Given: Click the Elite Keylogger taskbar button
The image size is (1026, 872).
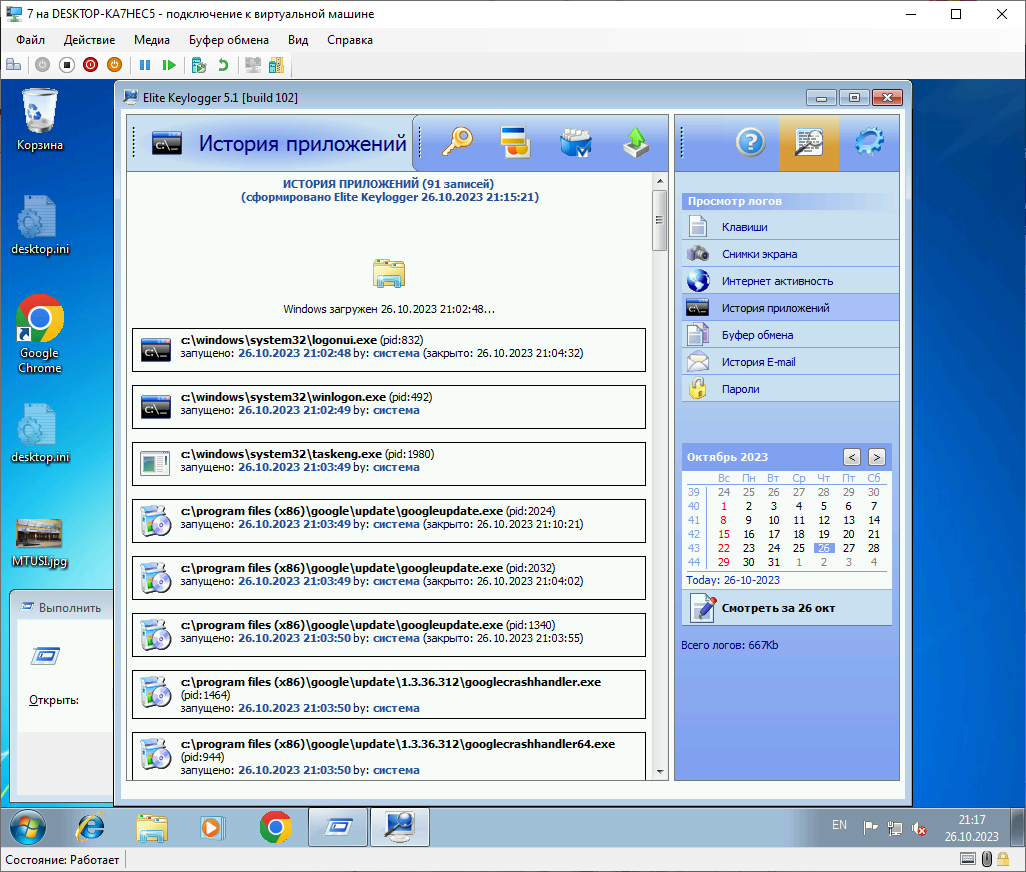Looking at the screenshot, I should click(400, 828).
